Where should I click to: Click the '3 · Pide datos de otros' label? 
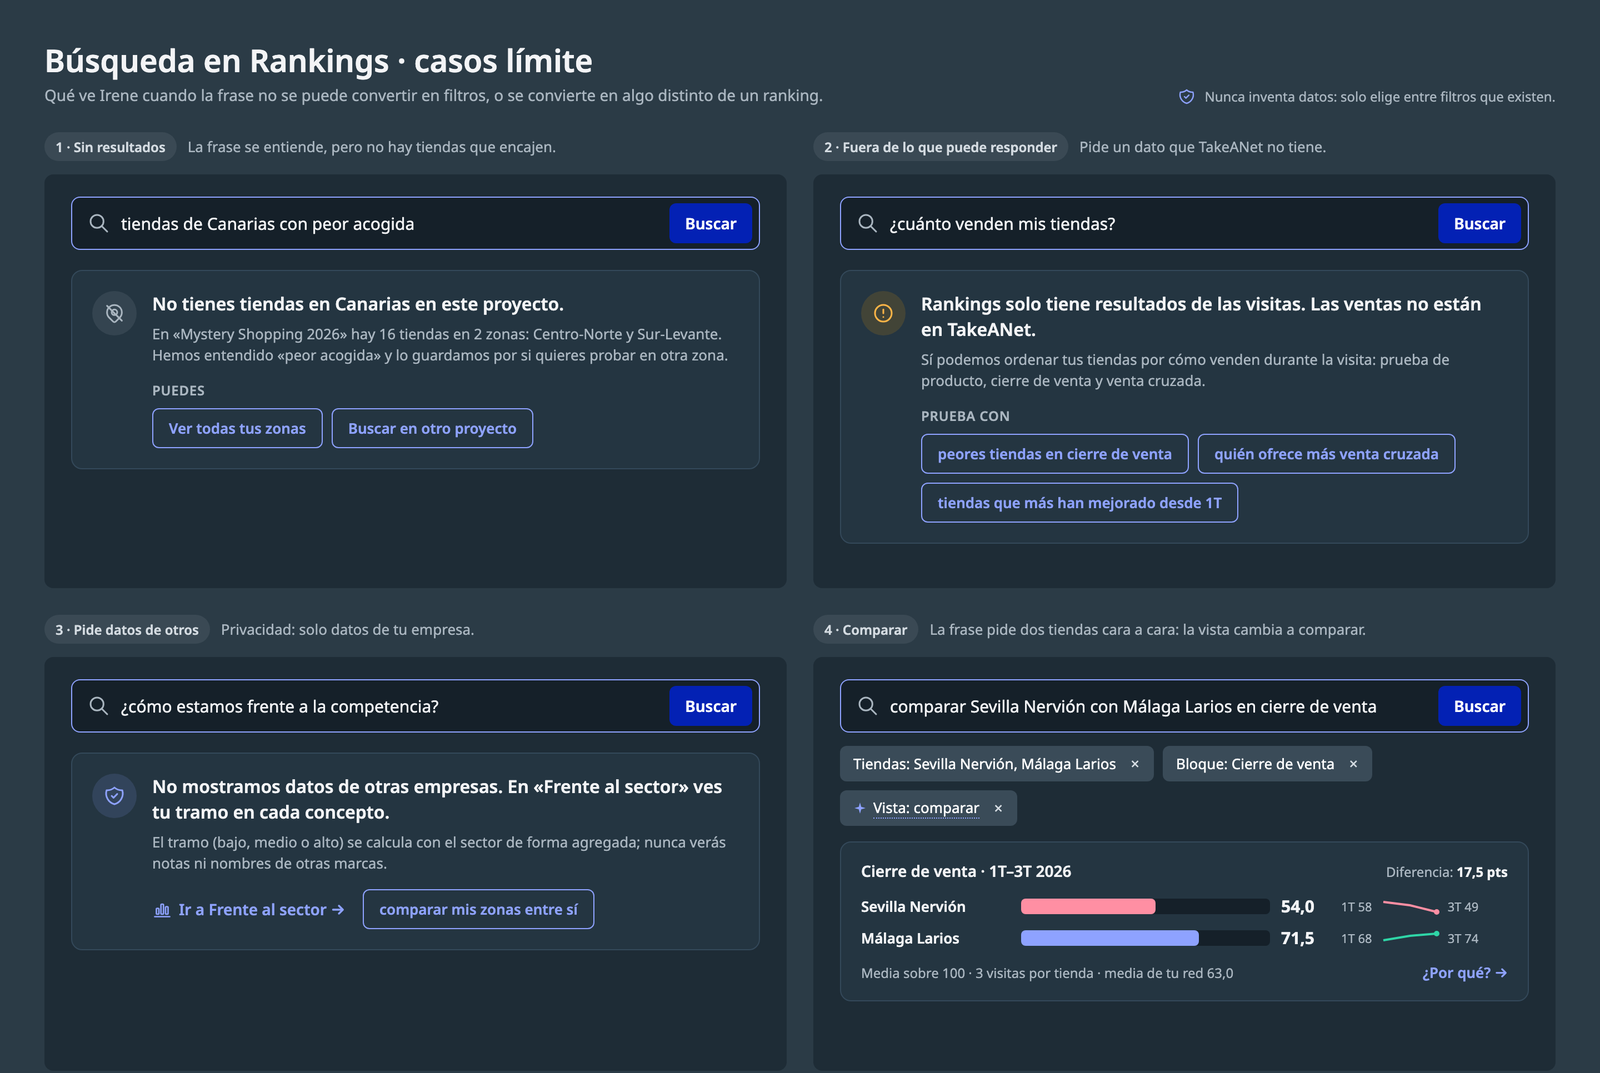click(x=127, y=630)
